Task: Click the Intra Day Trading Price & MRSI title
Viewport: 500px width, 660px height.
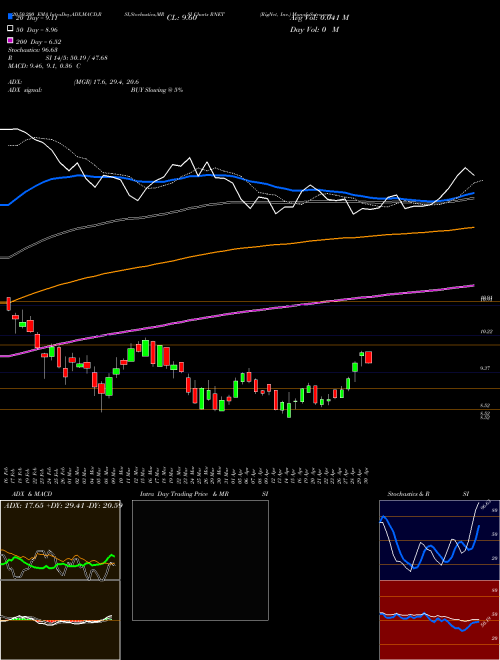Action: pos(204,494)
